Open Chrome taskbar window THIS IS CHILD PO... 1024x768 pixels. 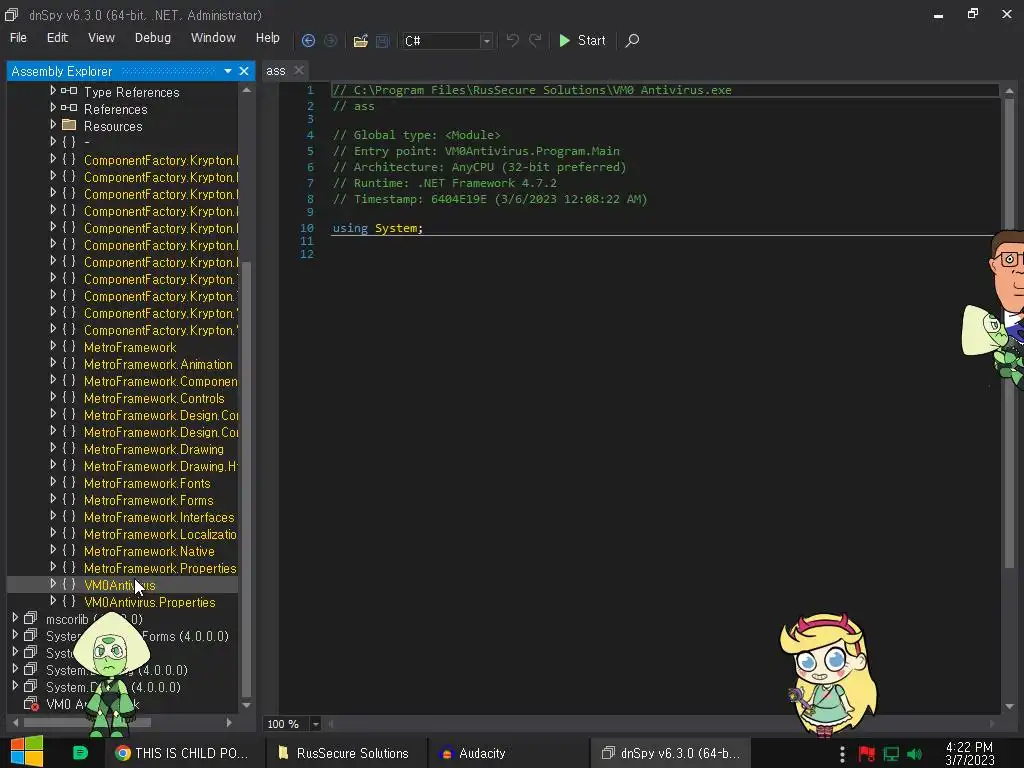(182, 753)
